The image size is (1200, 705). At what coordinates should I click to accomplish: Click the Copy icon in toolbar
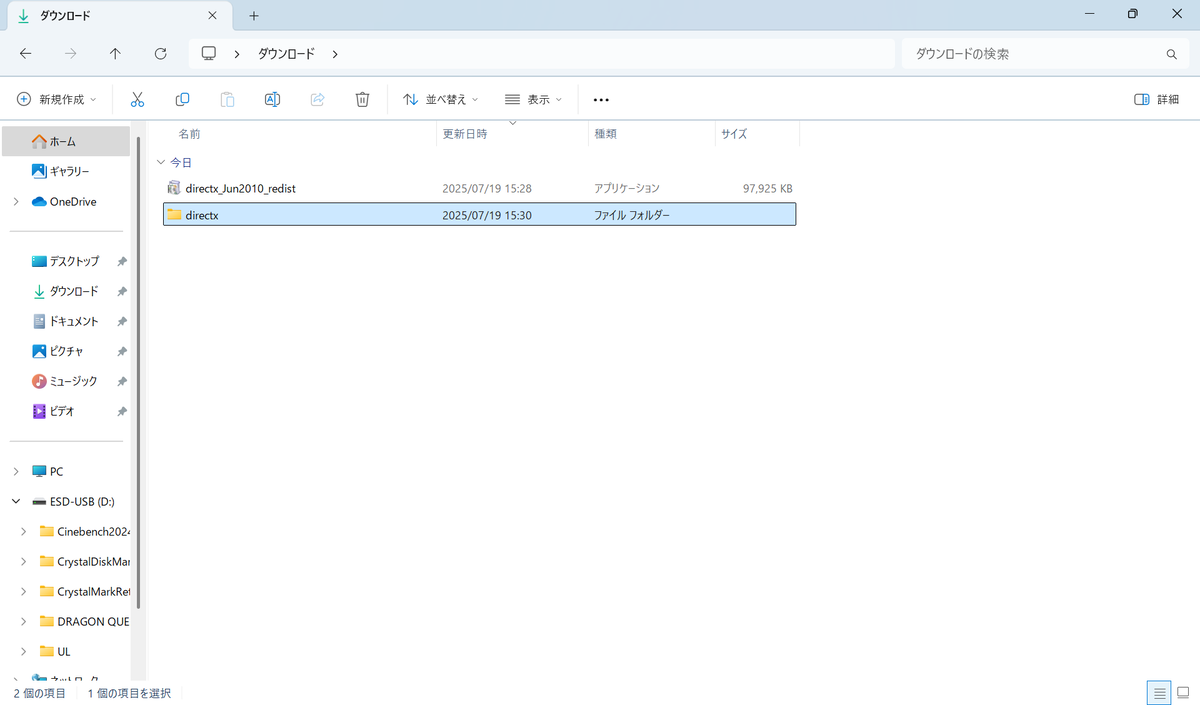click(x=182, y=99)
